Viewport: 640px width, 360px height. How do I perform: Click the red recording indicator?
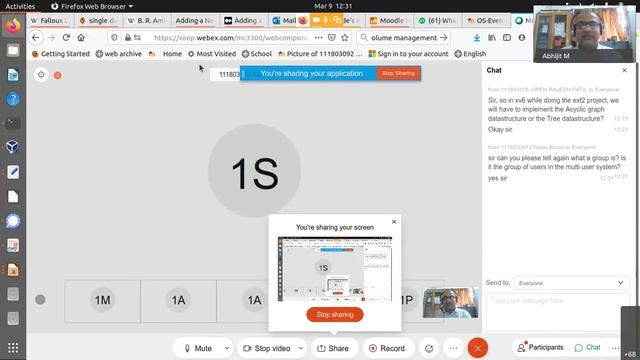pyautogui.click(x=58, y=76)
